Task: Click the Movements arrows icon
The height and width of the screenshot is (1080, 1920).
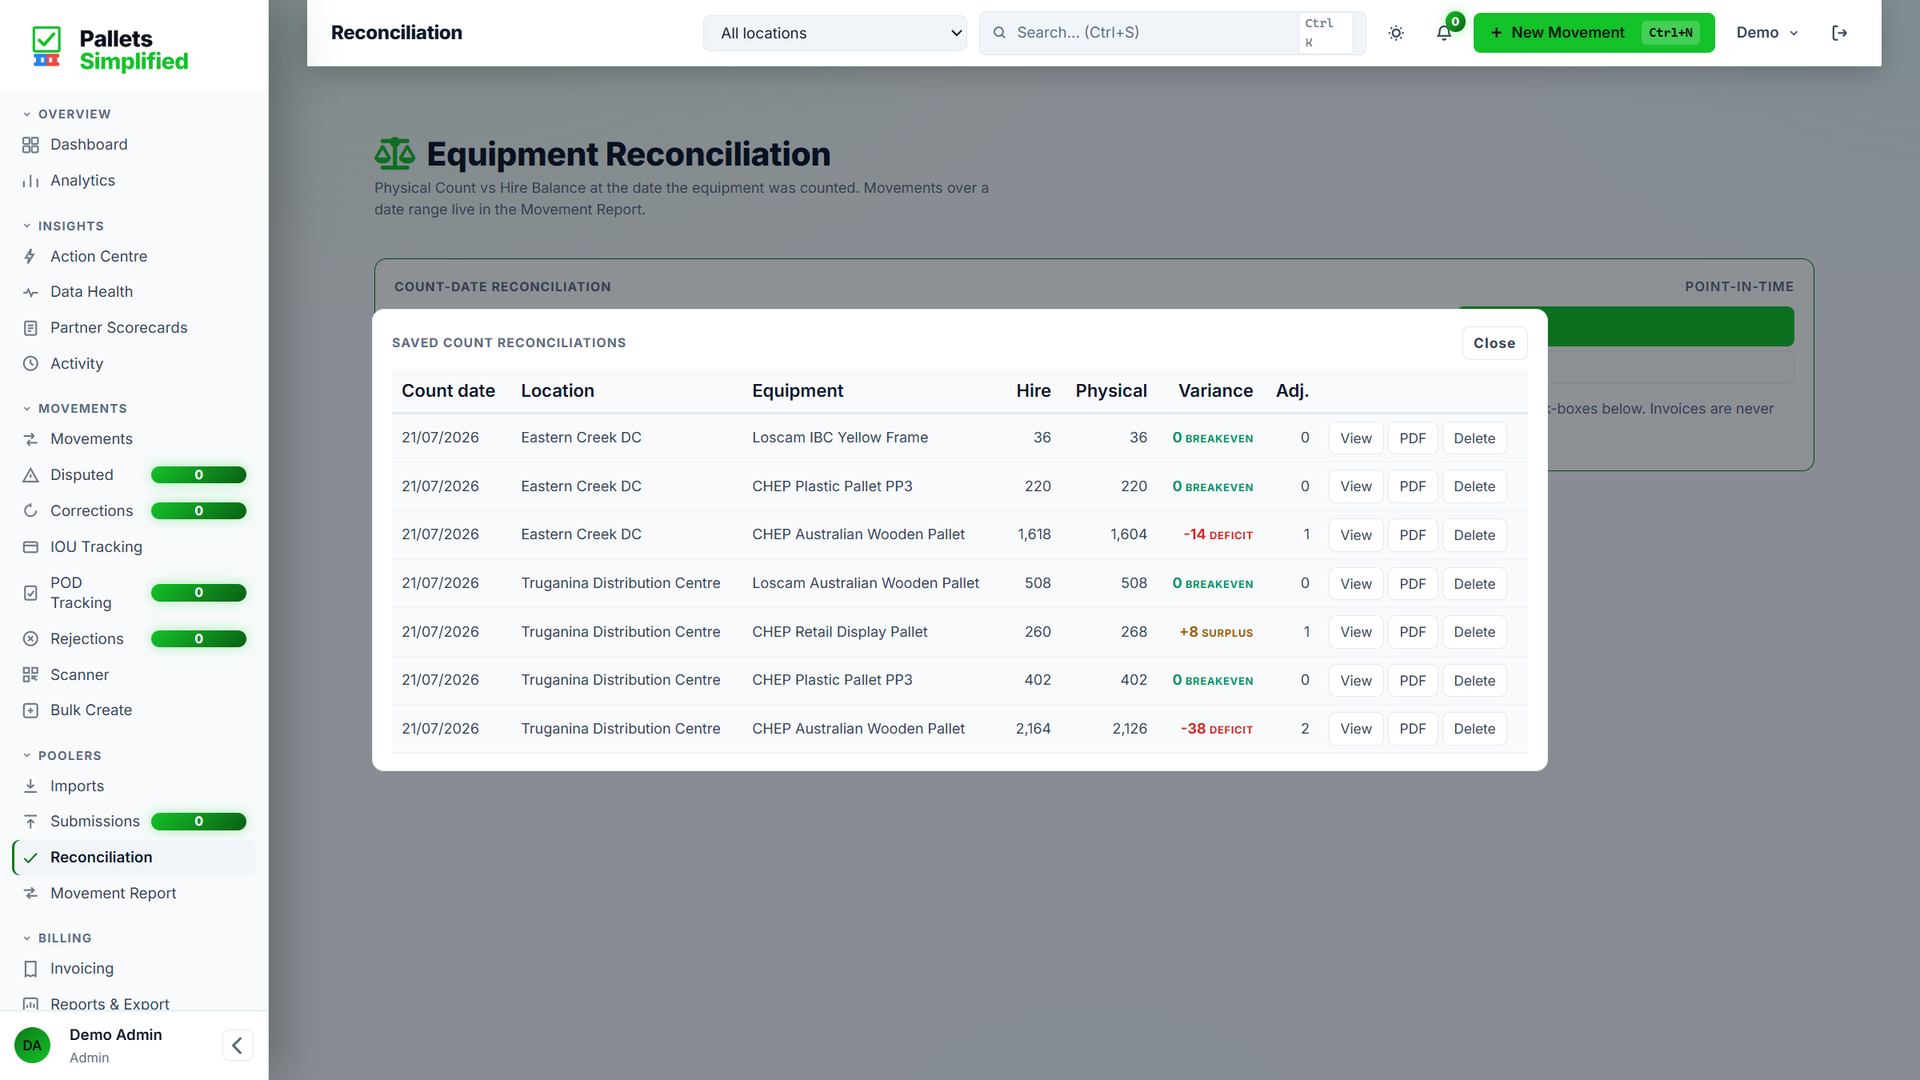Action: 30,439
